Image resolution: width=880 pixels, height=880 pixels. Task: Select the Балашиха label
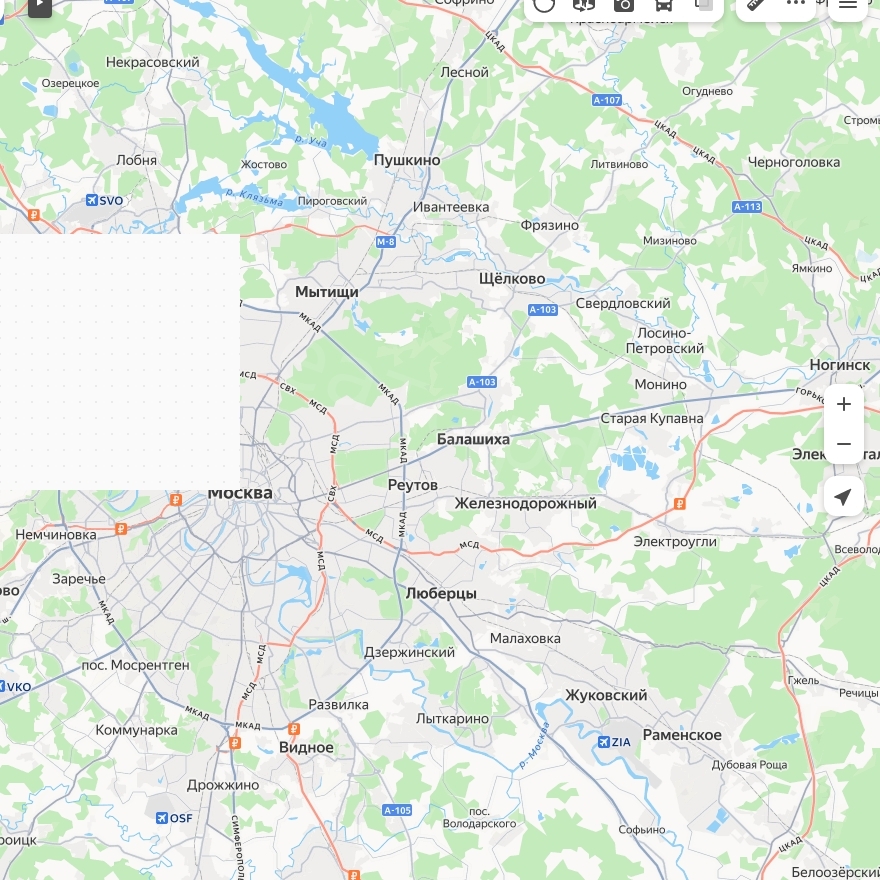(x=473, y=439)
